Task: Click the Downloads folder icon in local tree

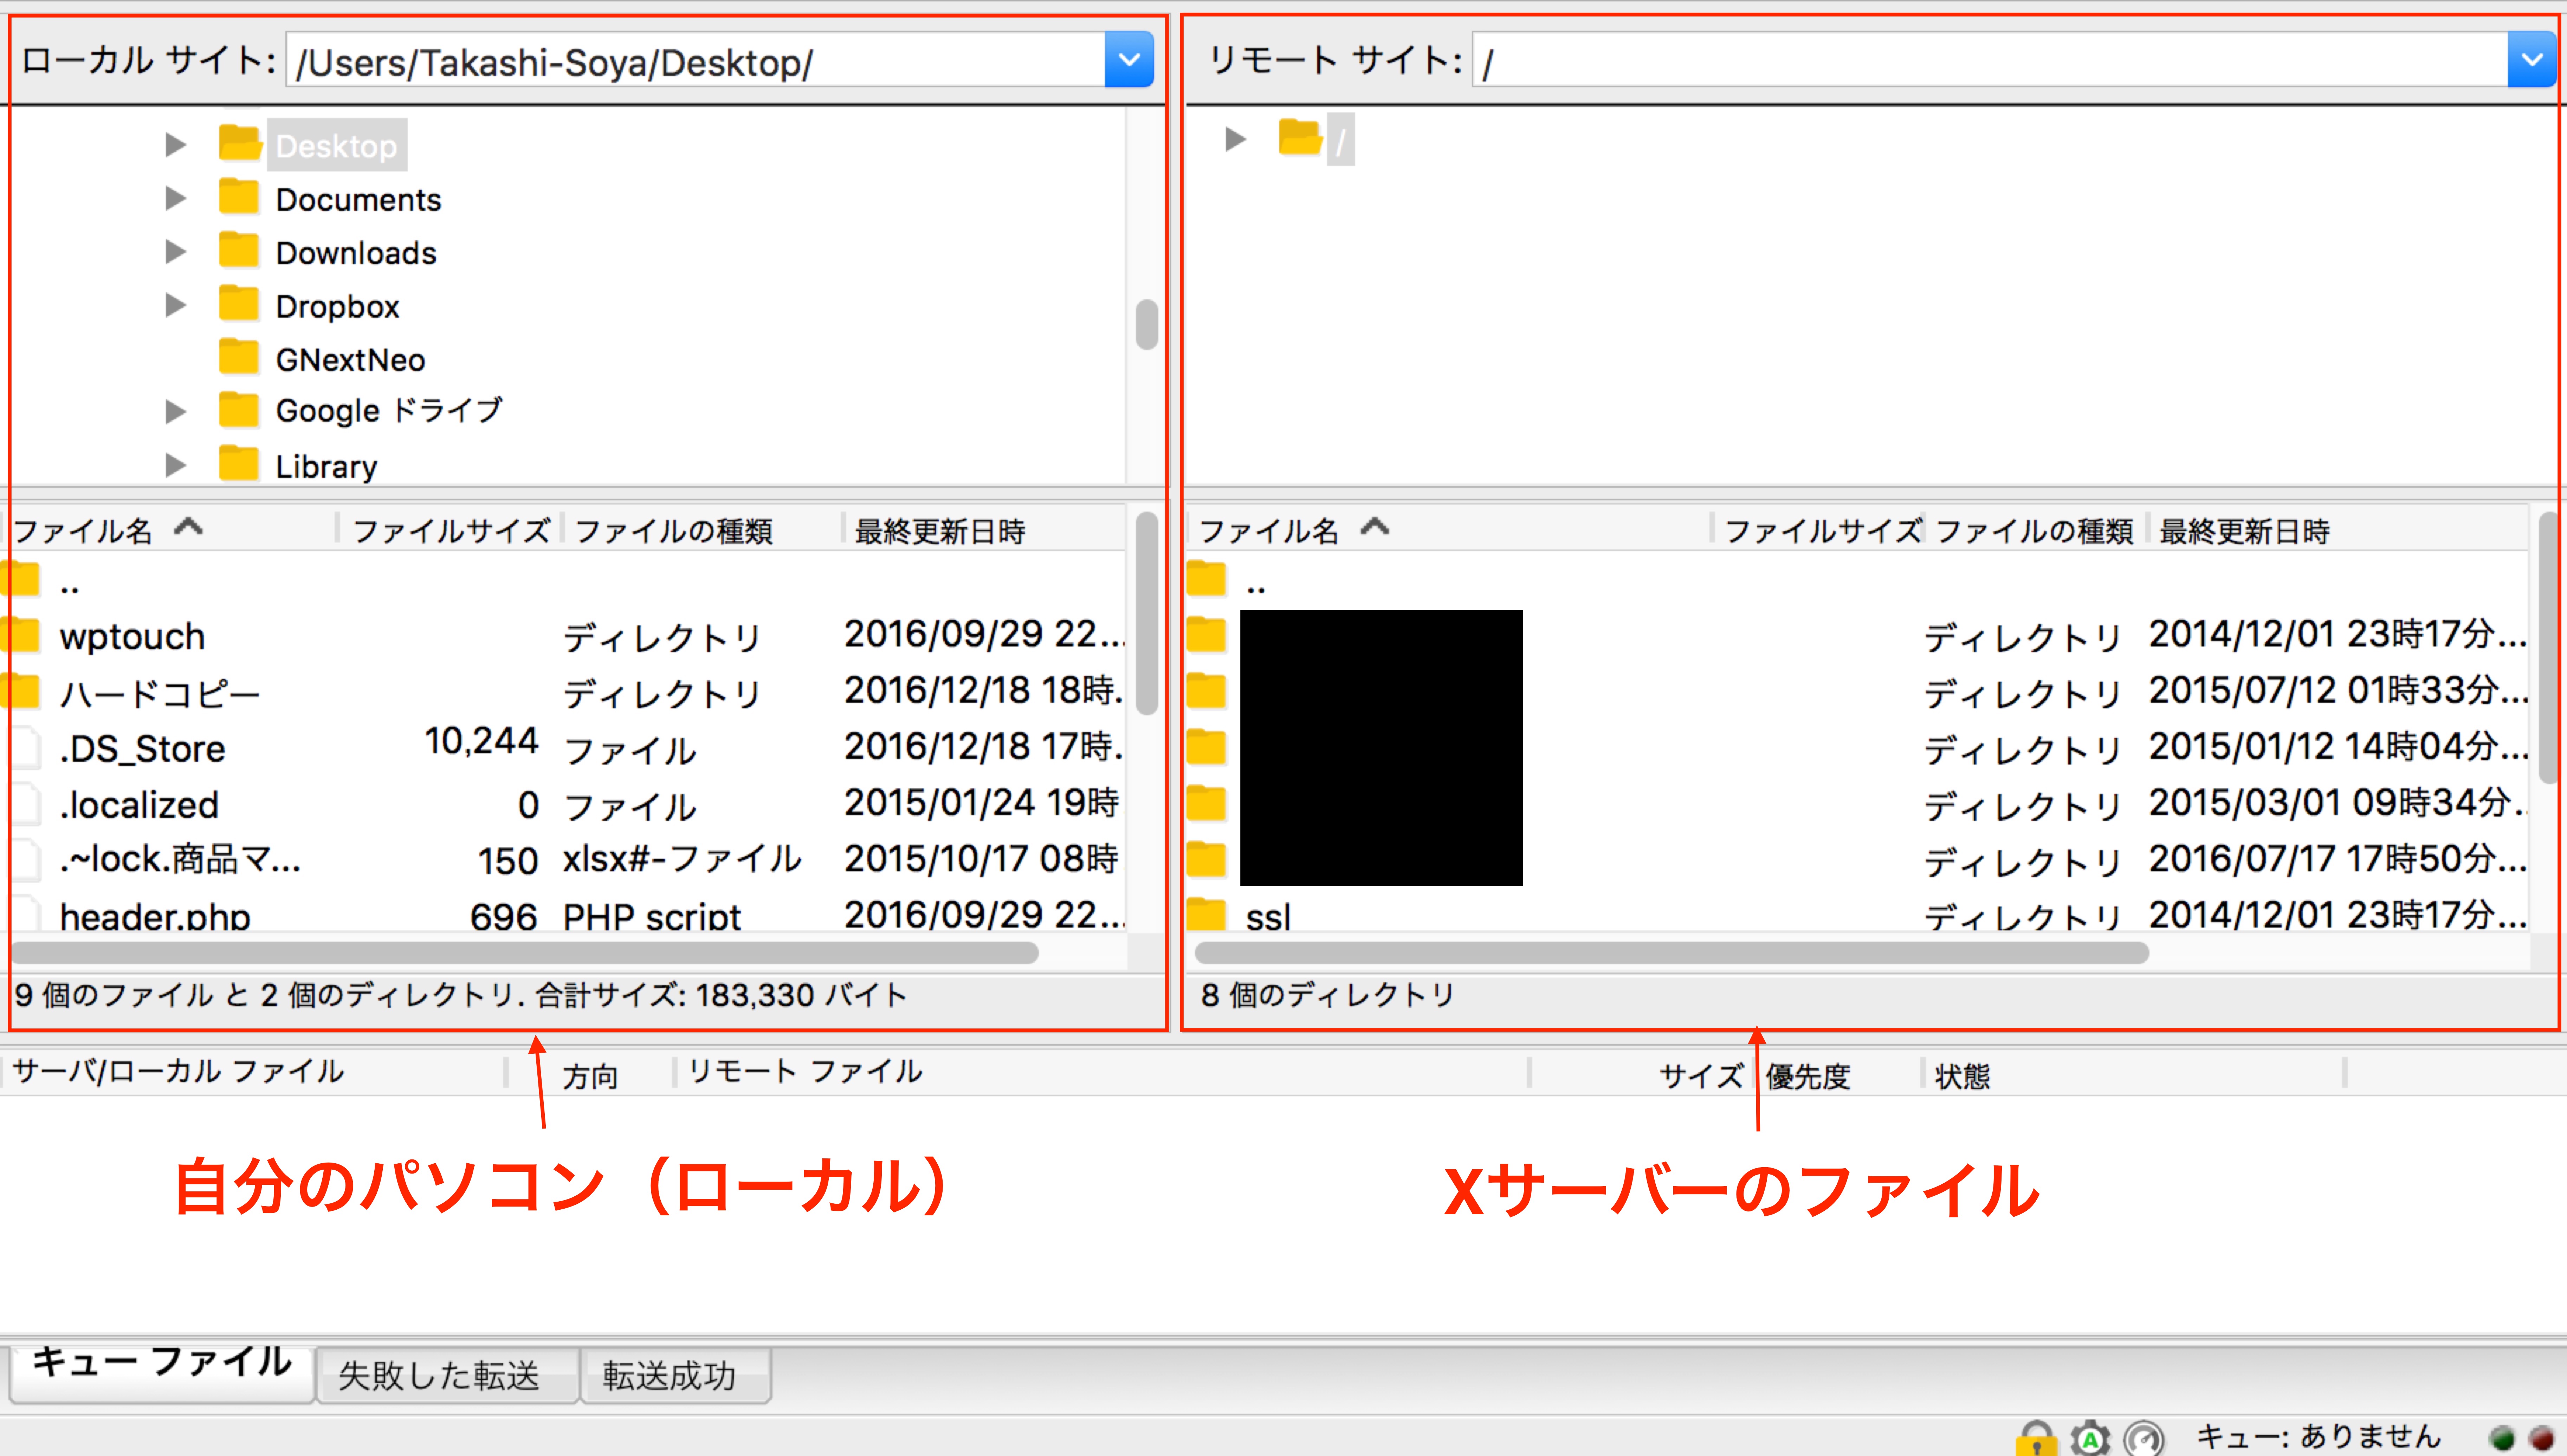Action: click(x=239, y=250)
